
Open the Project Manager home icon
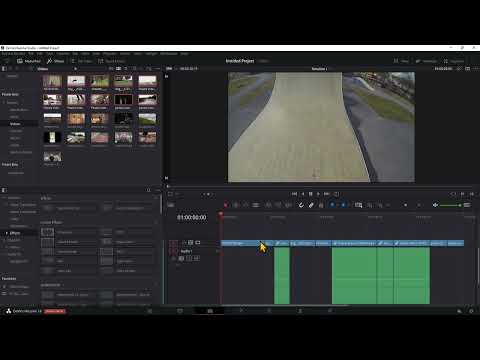459,311
